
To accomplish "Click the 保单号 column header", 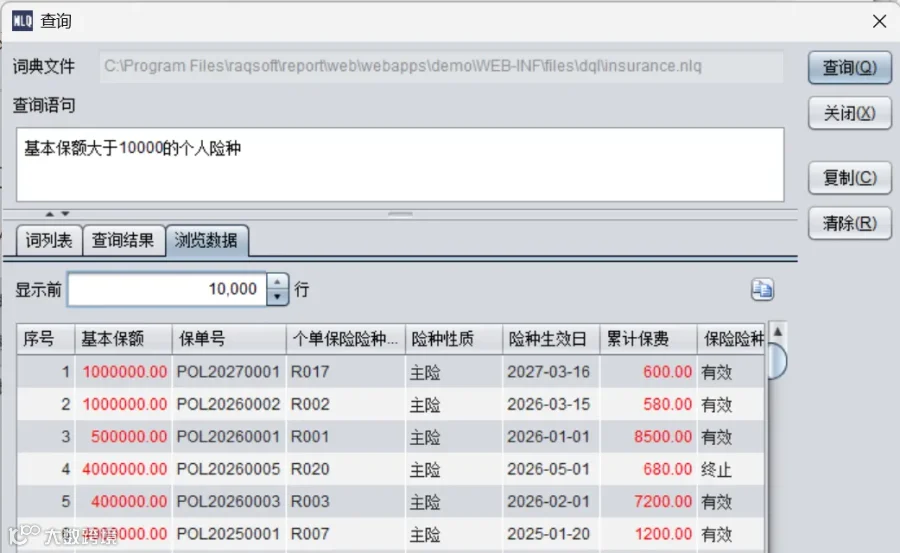I will coord(229,339).
